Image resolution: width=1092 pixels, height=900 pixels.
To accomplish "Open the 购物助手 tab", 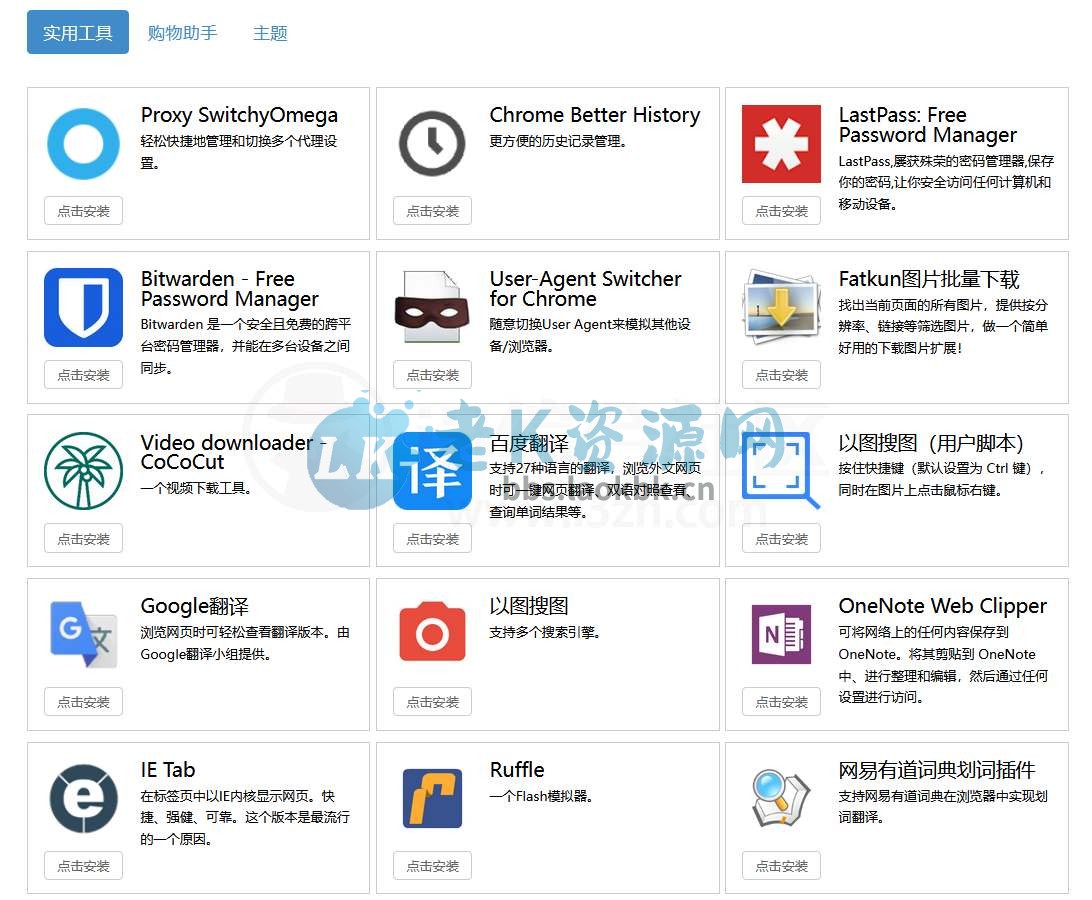I will pos(182,33).
